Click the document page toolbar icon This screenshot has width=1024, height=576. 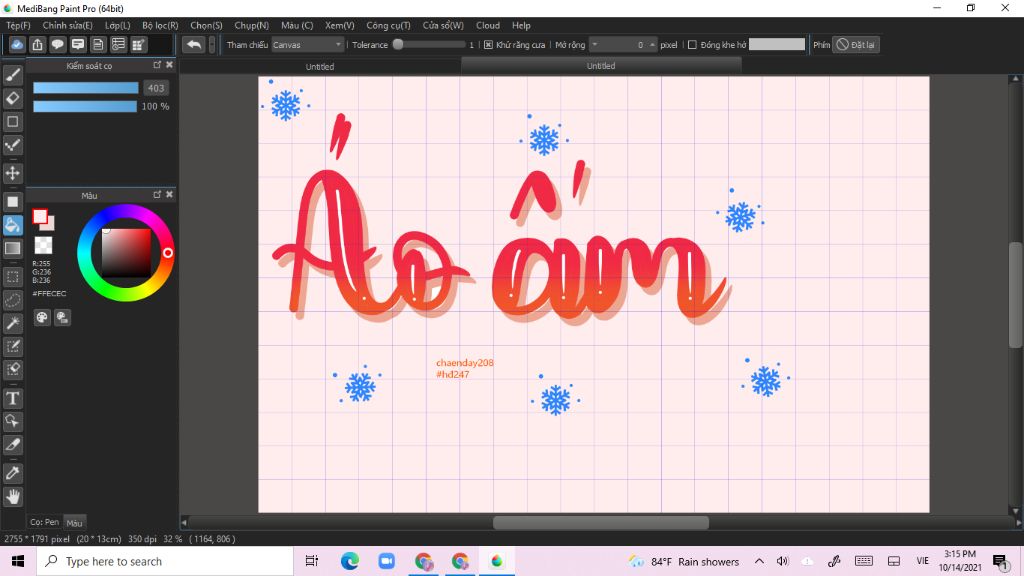click(x=98, y=44)
